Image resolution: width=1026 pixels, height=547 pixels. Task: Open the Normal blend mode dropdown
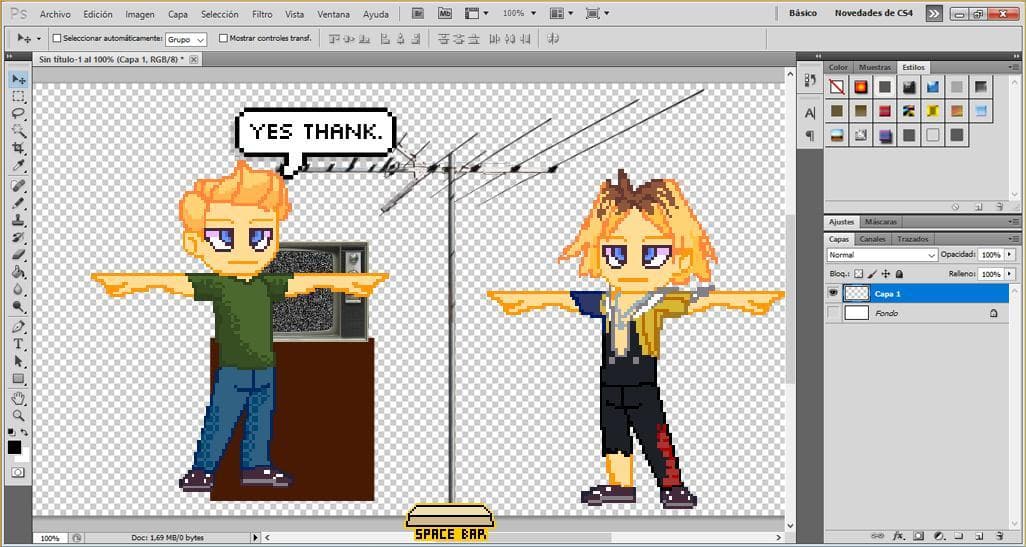[881, 255]
